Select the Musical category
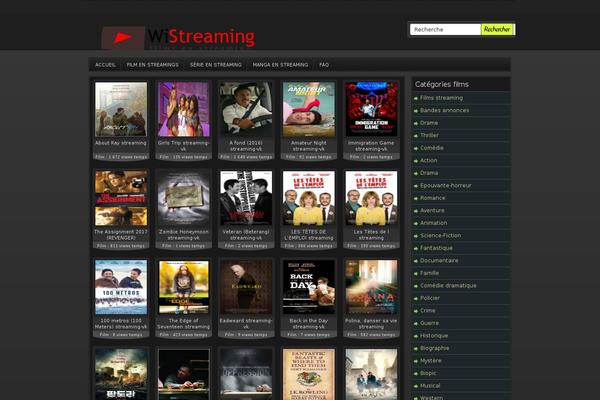Viewport: 600px width, 400px height. [430, 385]
